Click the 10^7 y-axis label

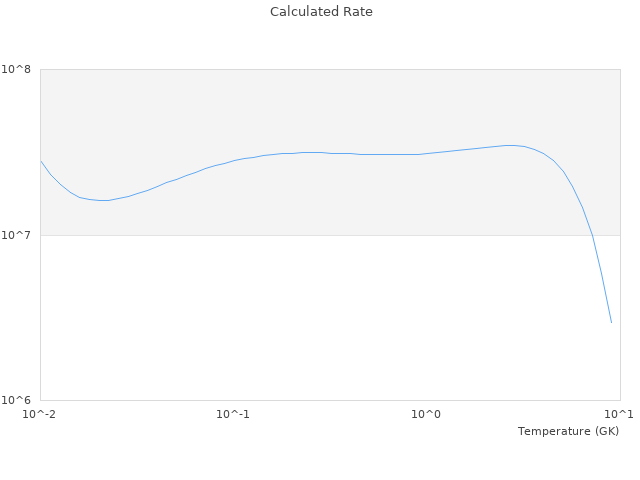coord(19,236)
